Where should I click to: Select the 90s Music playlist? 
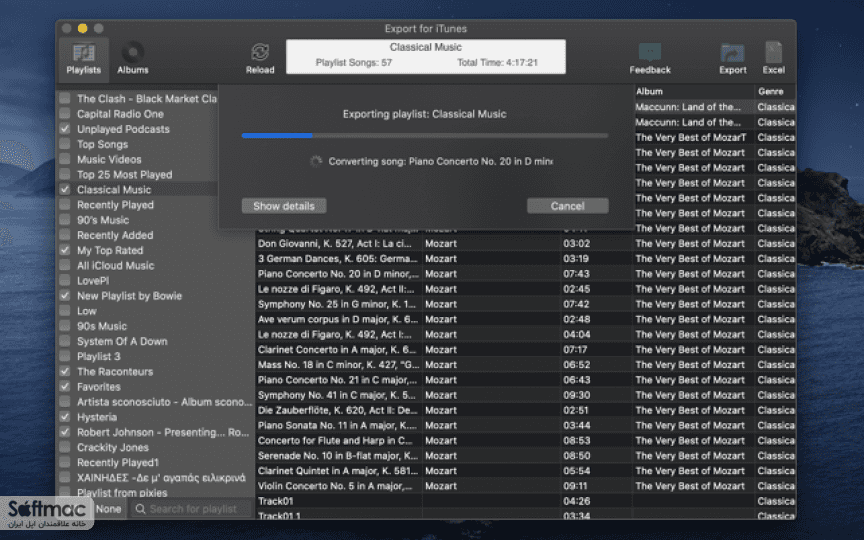coord(102,326)
